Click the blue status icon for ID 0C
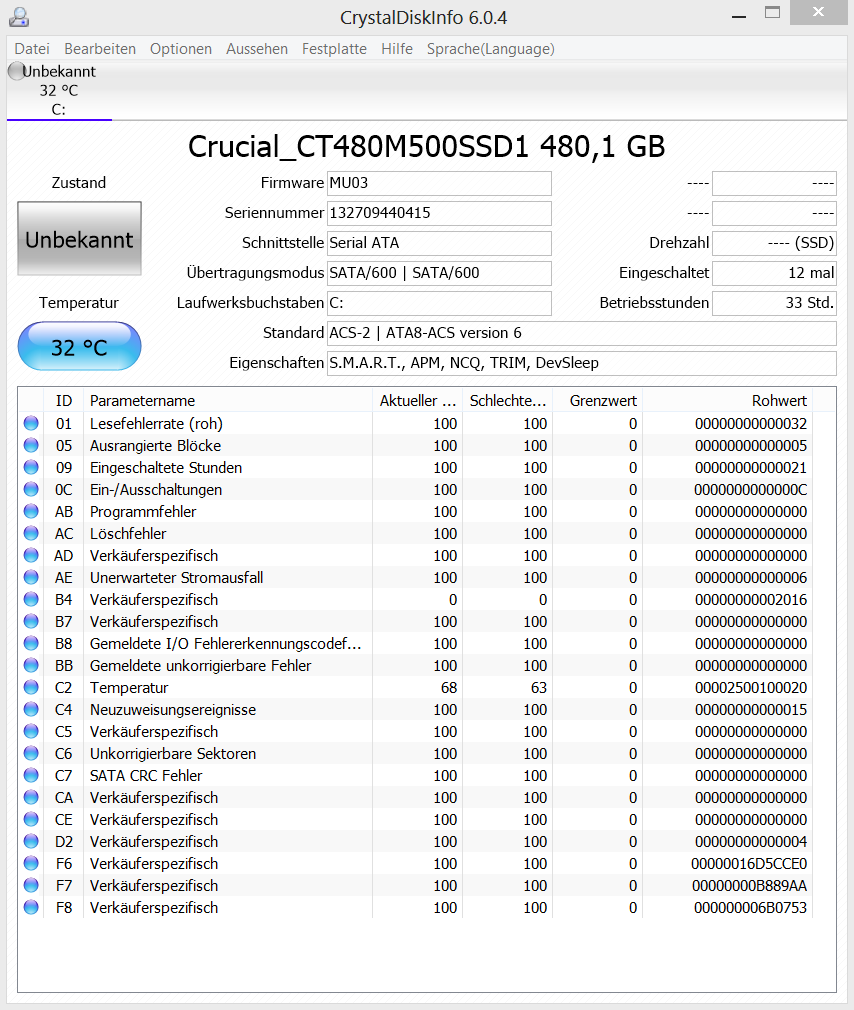Screen dimensions: 854x1010 click(31, 489)
